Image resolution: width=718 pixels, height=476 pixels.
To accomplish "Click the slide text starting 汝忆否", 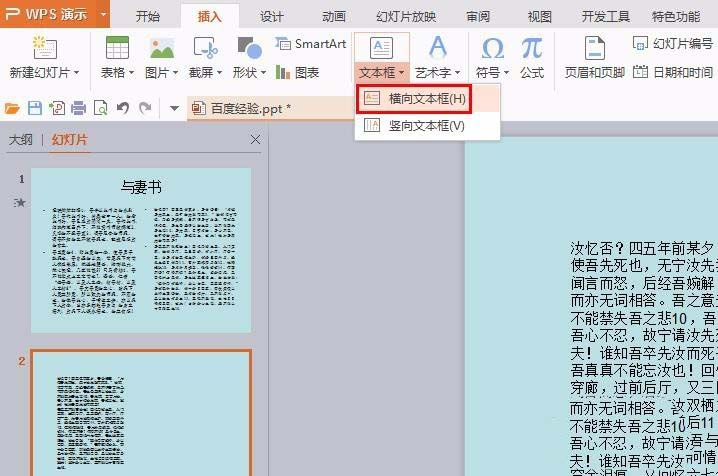I will 642,249.
